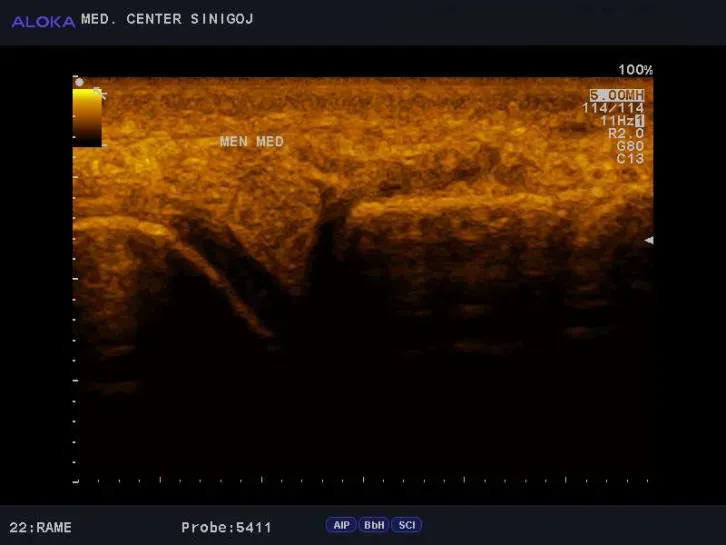Click the BbH badge
Image resolution: width=726 pixels, height=545 pixels.
coord(374,525)
